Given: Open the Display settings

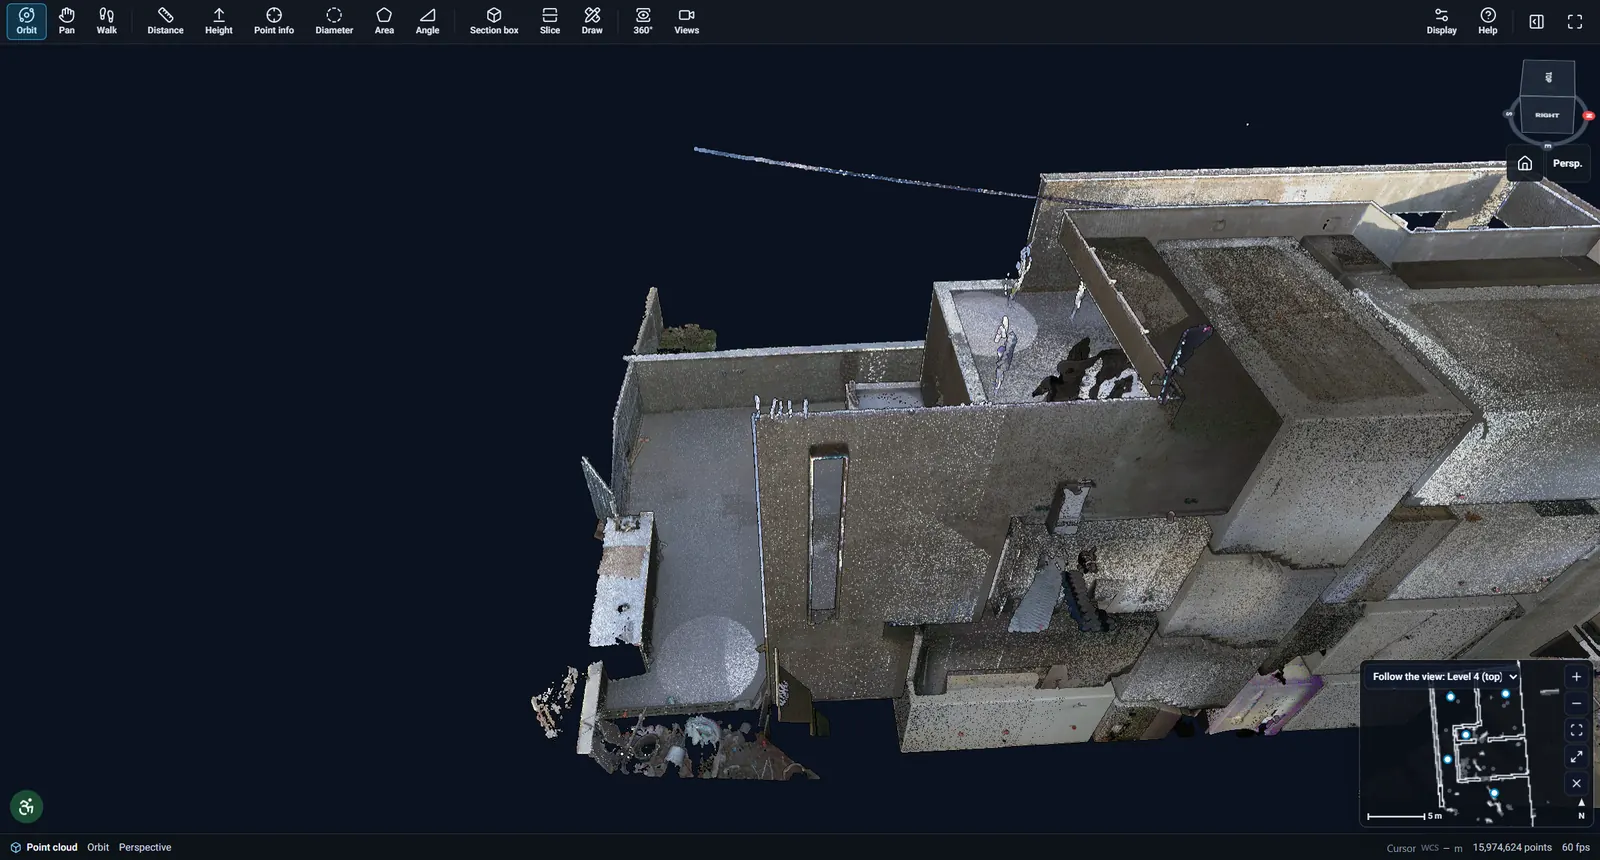Looking at the screenshot, I should (1441, 21).
